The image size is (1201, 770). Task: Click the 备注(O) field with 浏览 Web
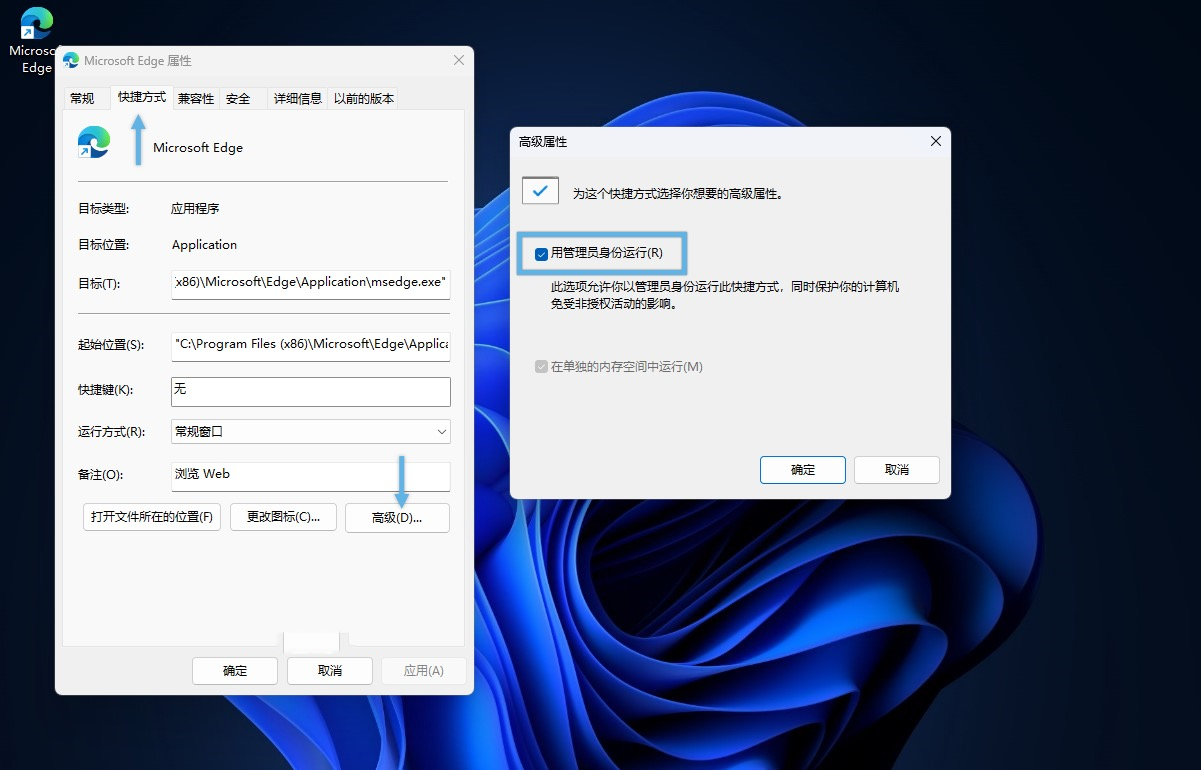point(311,476)
